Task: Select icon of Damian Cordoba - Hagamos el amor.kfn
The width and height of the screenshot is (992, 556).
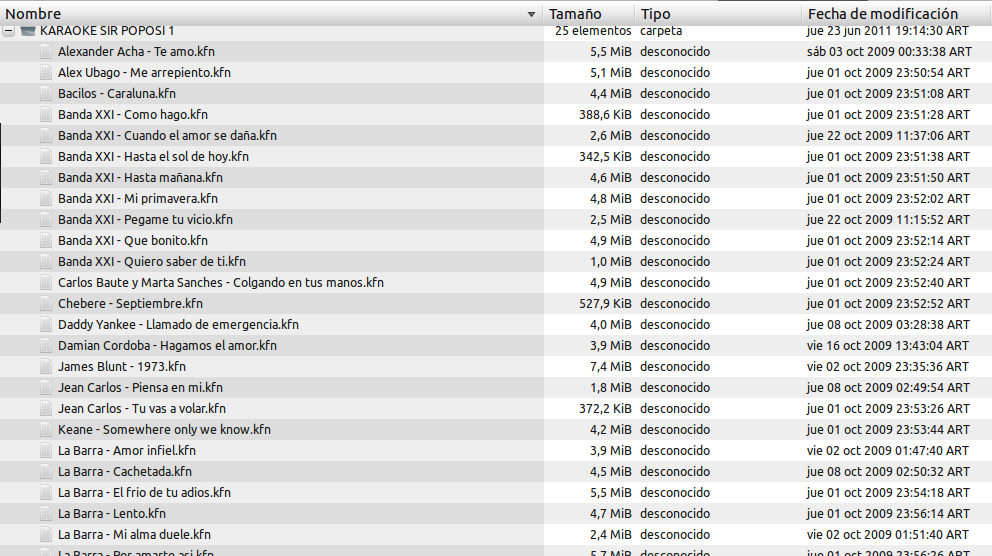Action: pyautogui.click(x=46, y=345)
